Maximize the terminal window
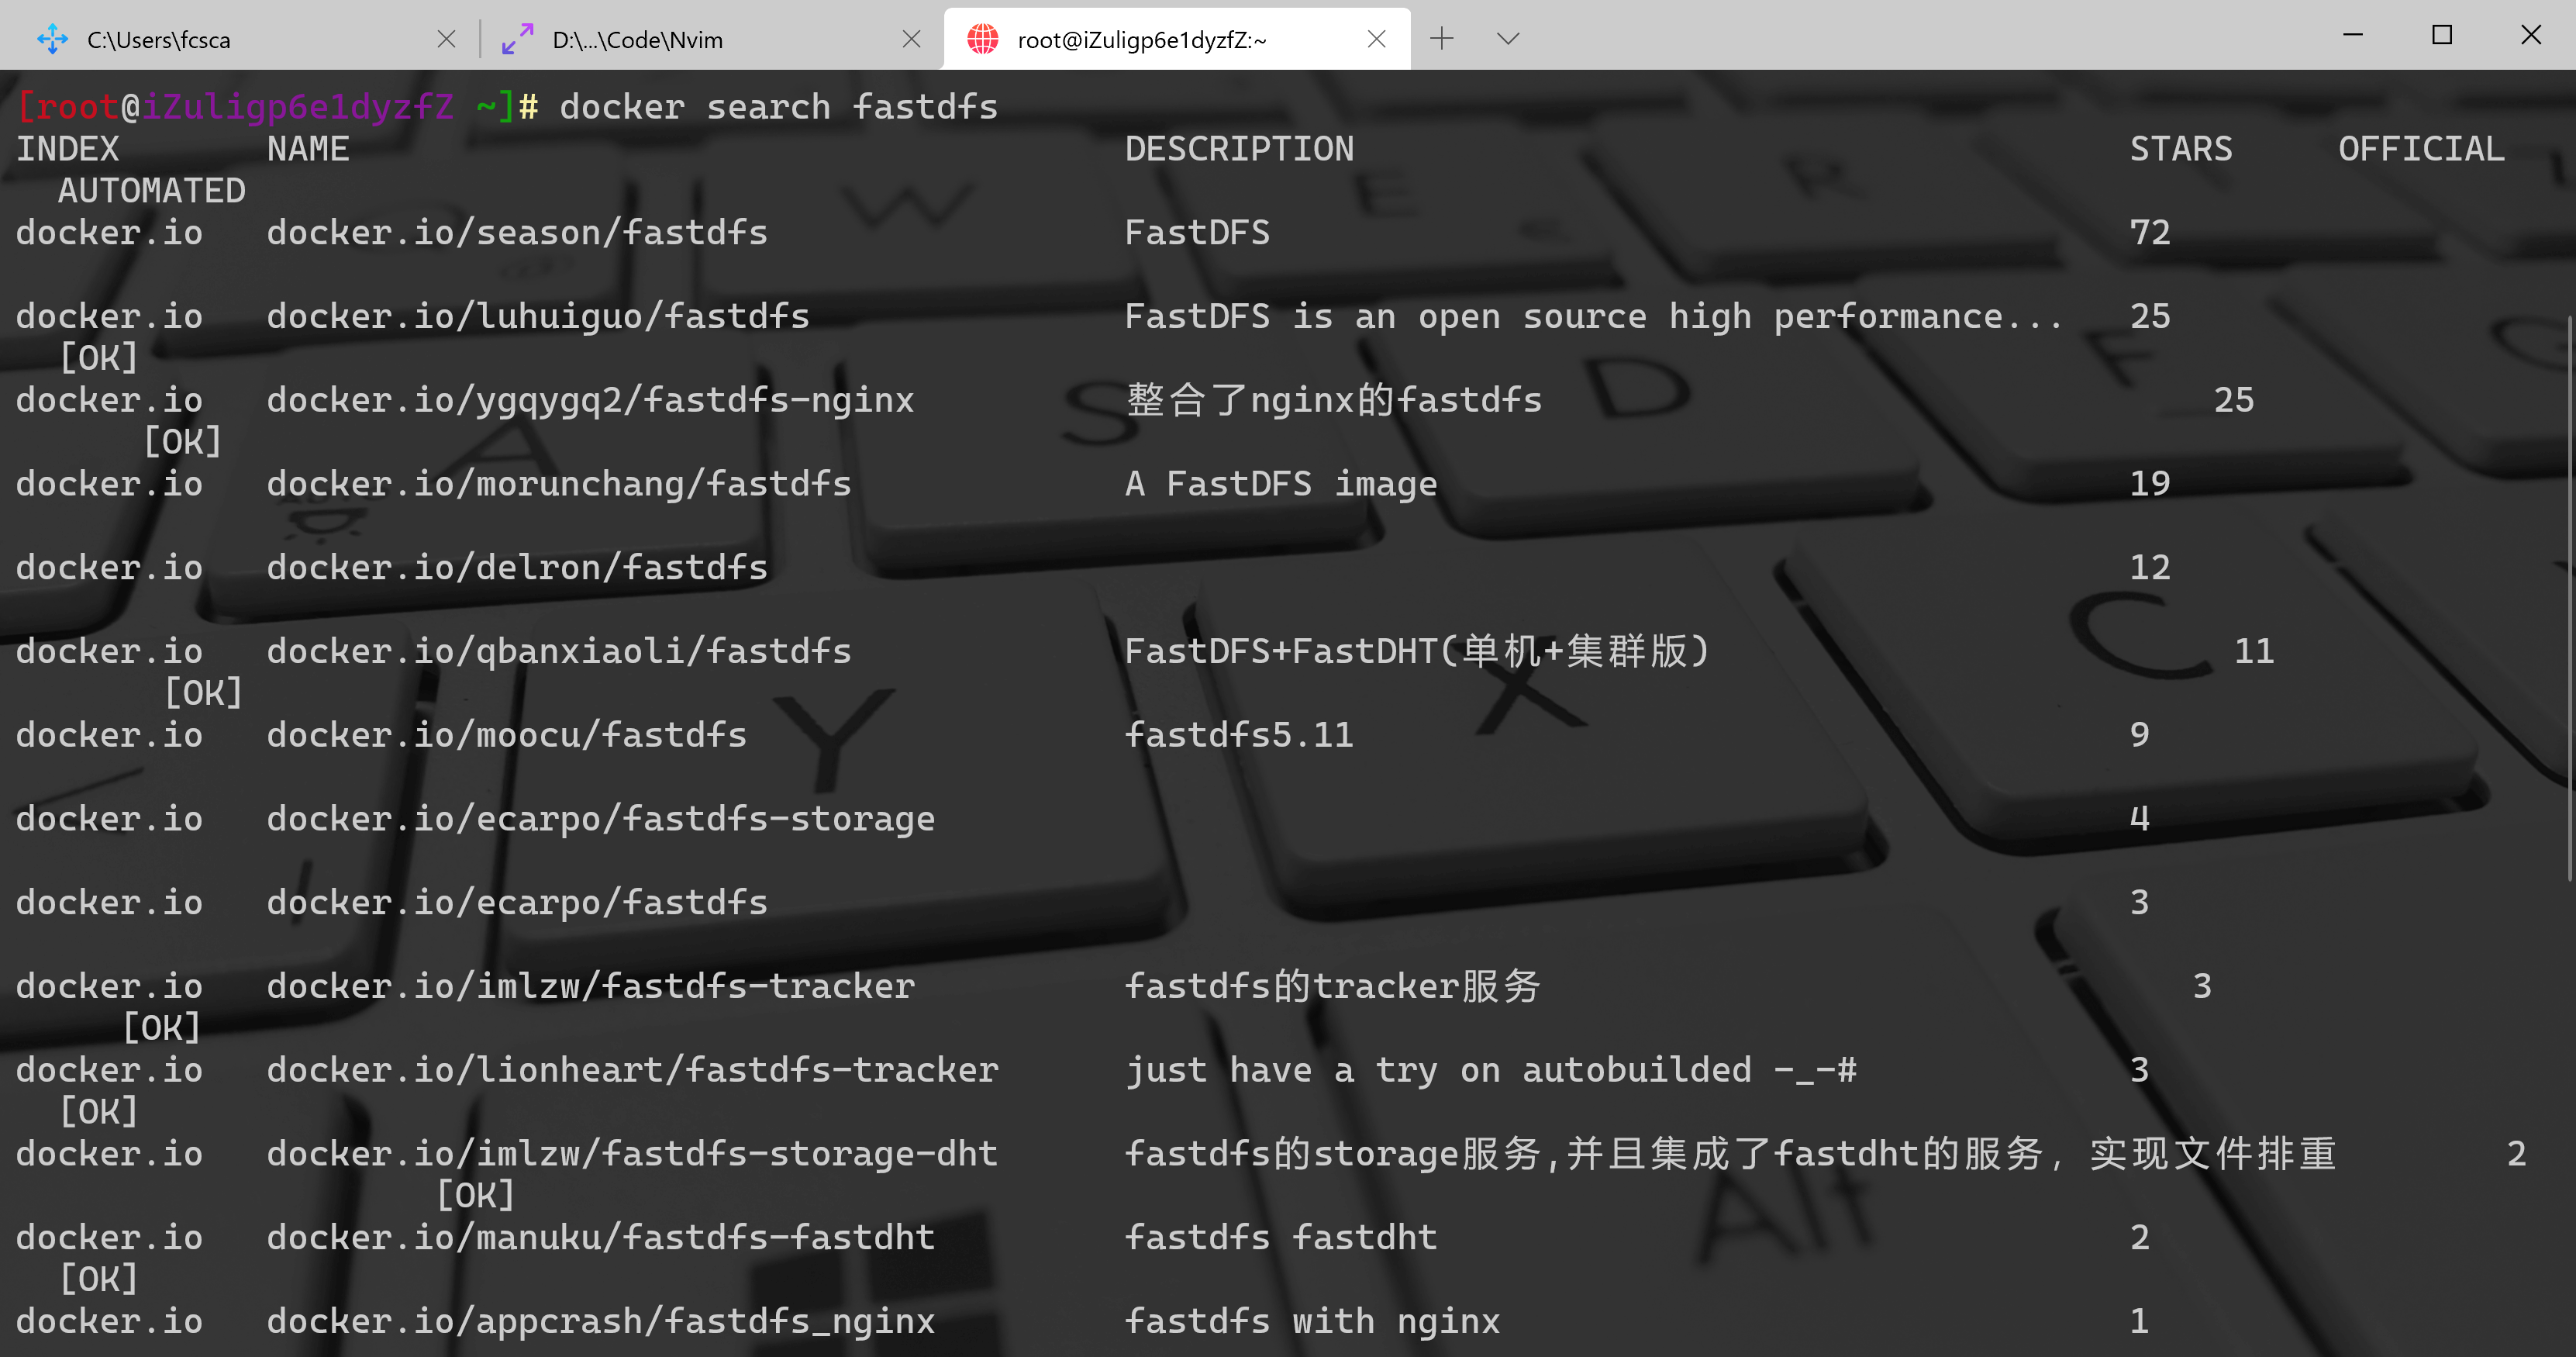Screen dimensions: 2576x1357 tap(2441, 35)
